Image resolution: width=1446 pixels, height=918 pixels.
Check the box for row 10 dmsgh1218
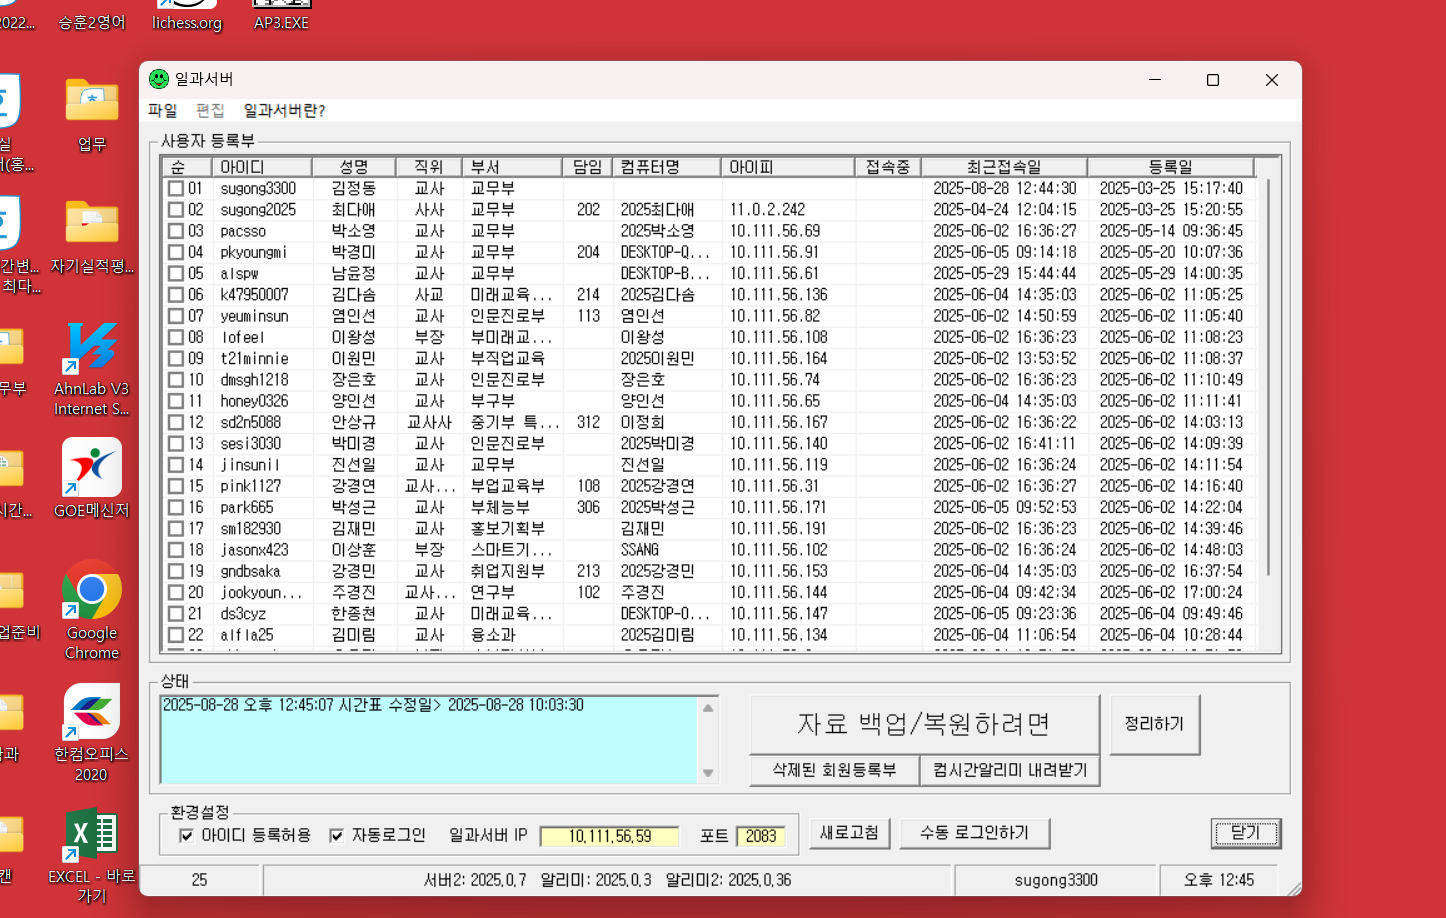(x=176, y=379)
